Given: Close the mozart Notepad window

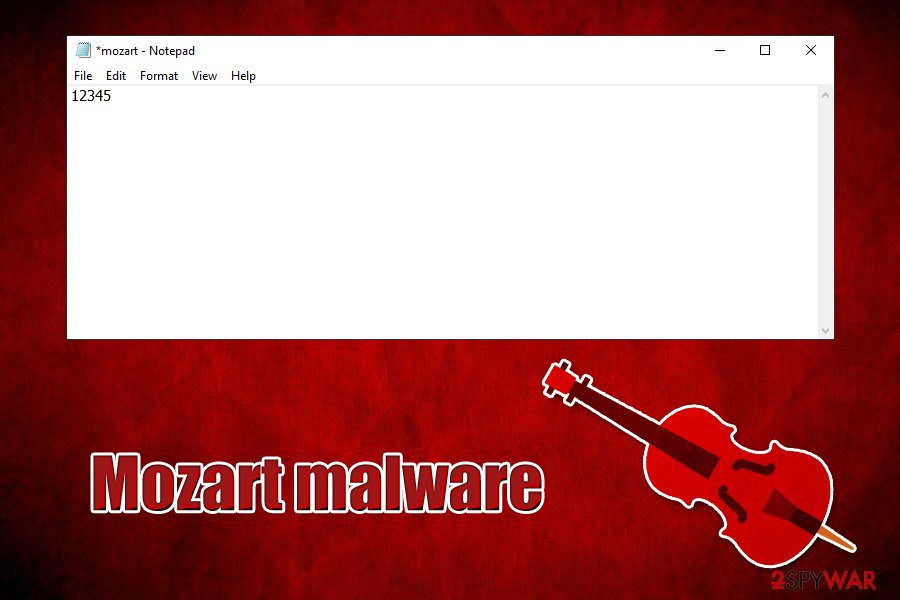Looking at the screenshot, I should tap(810, 51).
